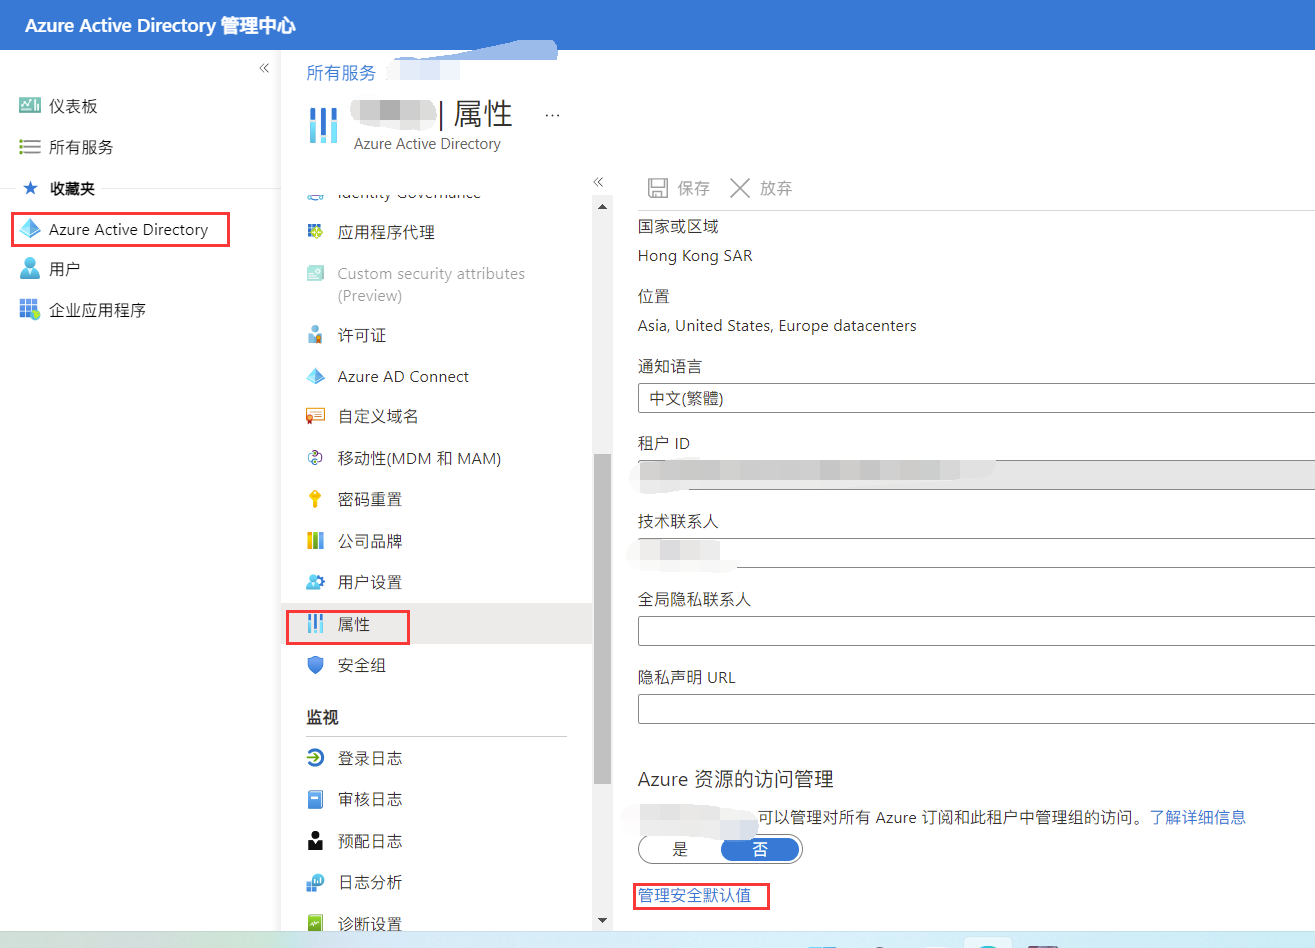Image resolution: width=1315 pixels, height=948 pixels.
Task: Click the 技术联系人 input field
Action: point(976,552)
